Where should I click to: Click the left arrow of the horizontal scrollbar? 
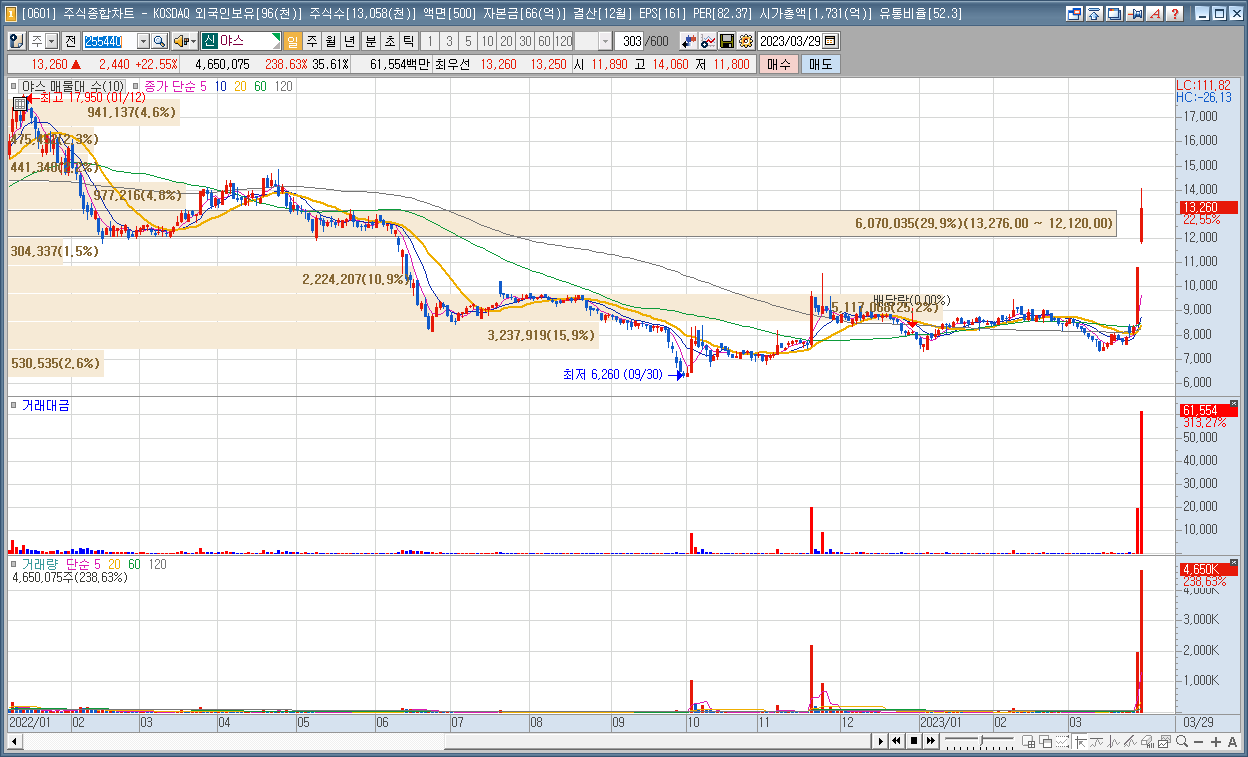(14, 741)
